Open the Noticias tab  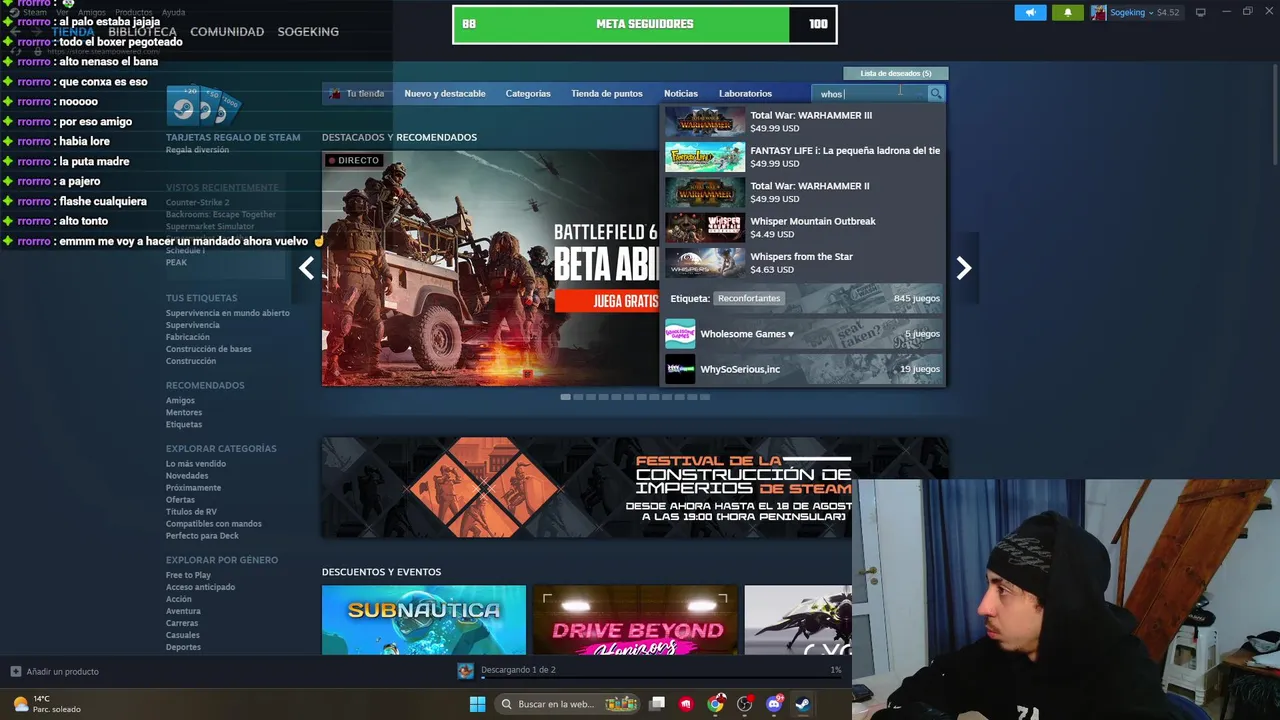tap(681, 93)
